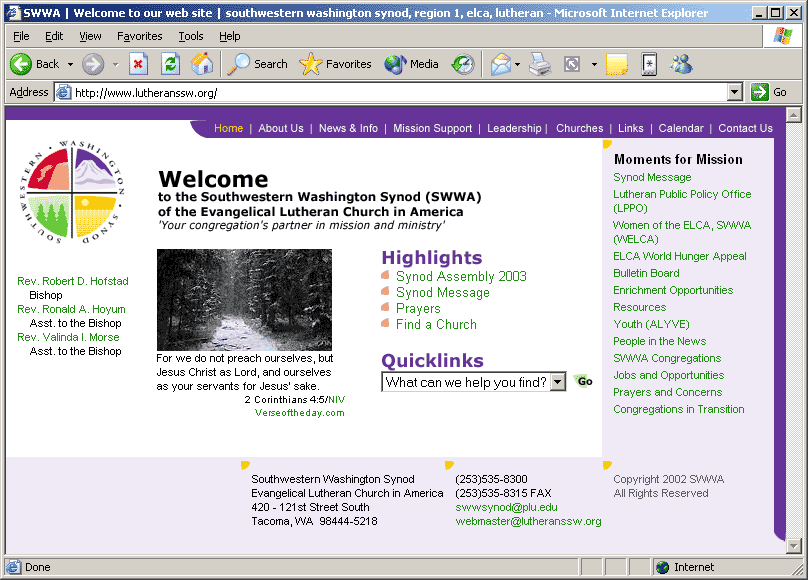Viewport: 808px width, 580px height.
Task: Go to Leadership nav tab
Action: coord(514,128)
